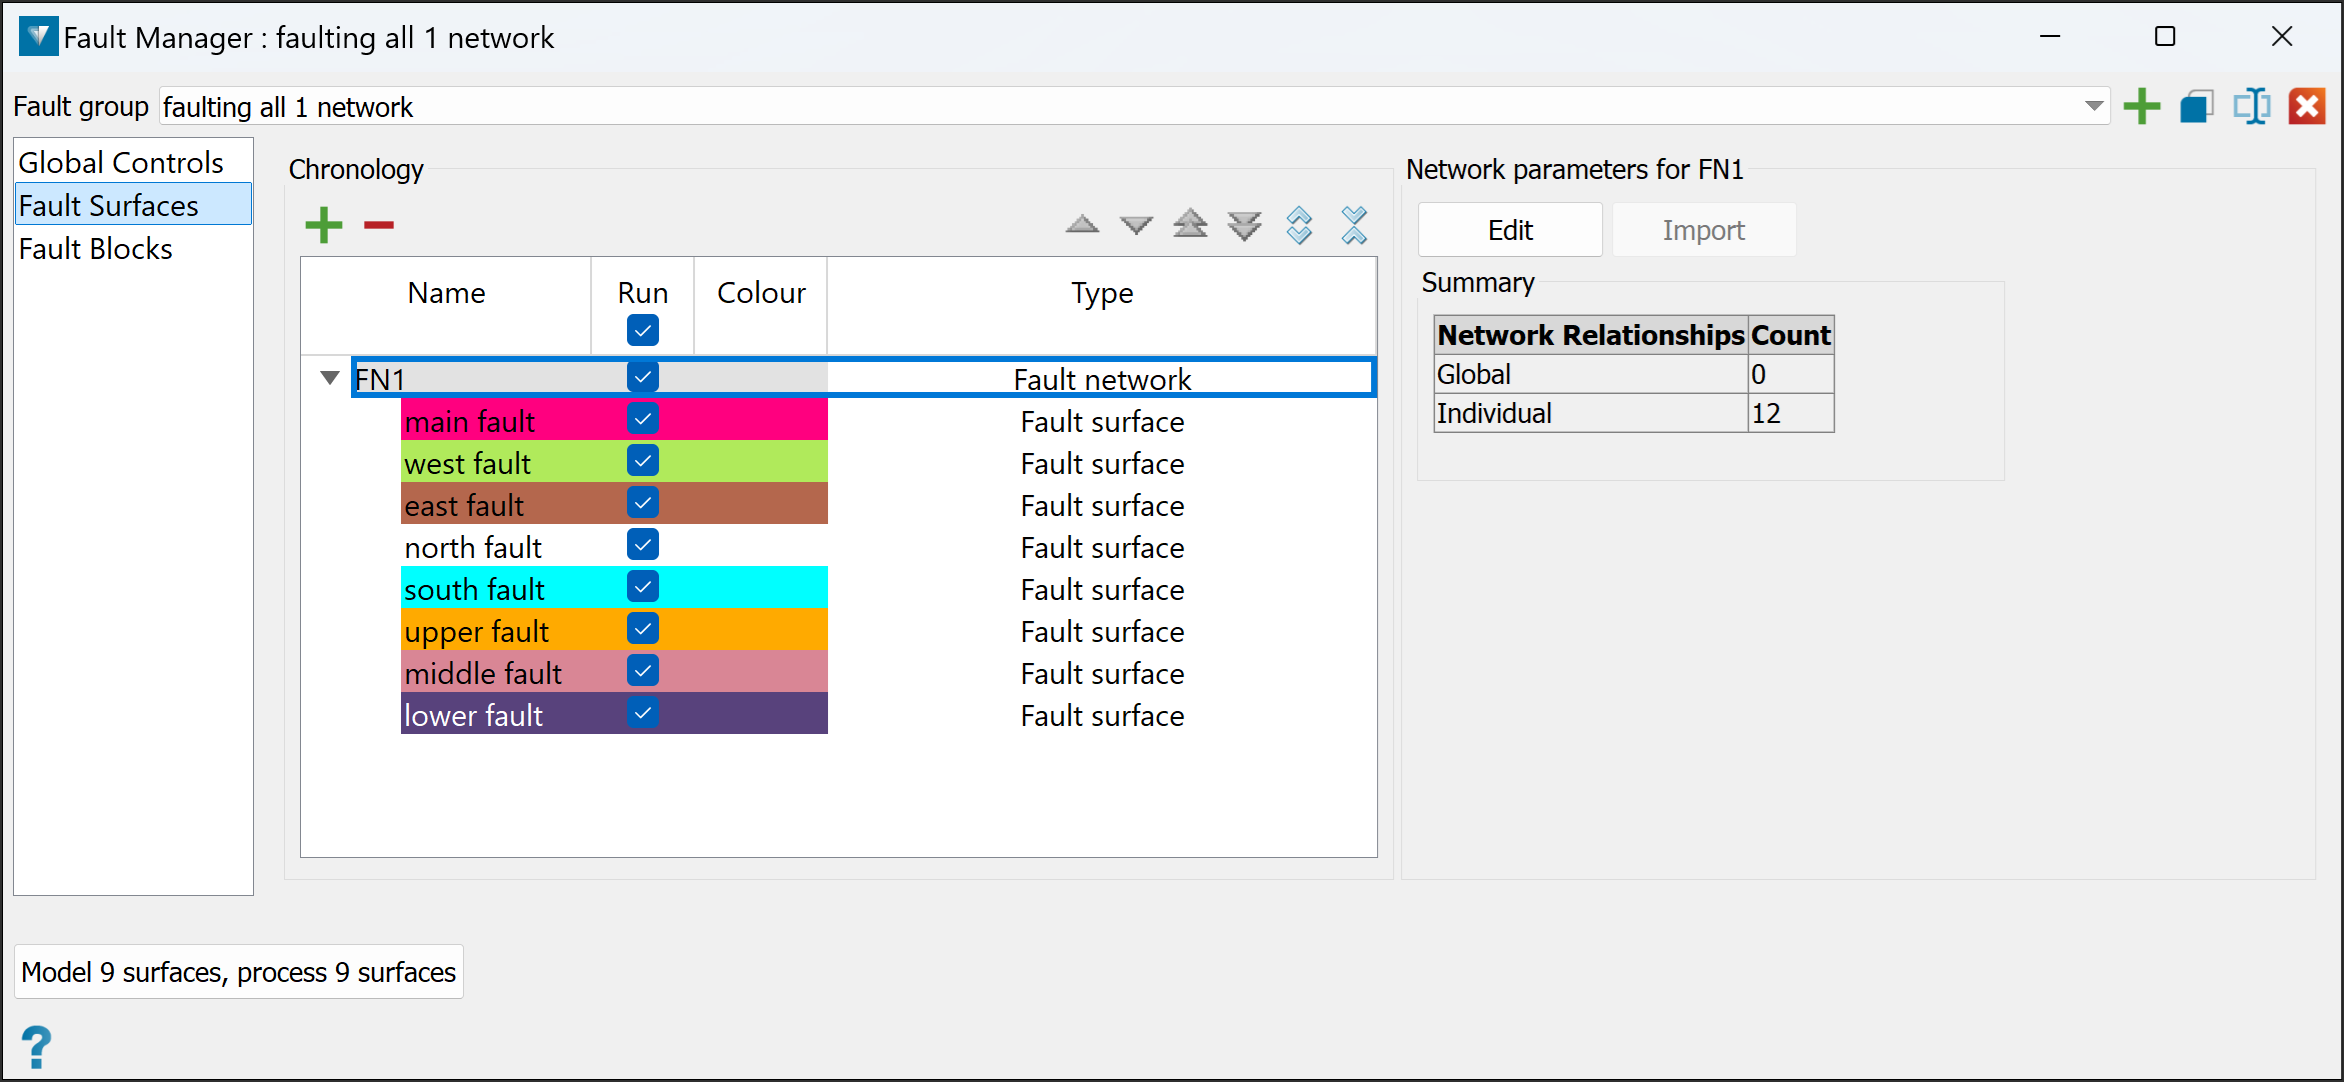Screen dimensions: 2344x1082
Task: Click the green plus icon to add a fault group
Action: (2141, 106)
